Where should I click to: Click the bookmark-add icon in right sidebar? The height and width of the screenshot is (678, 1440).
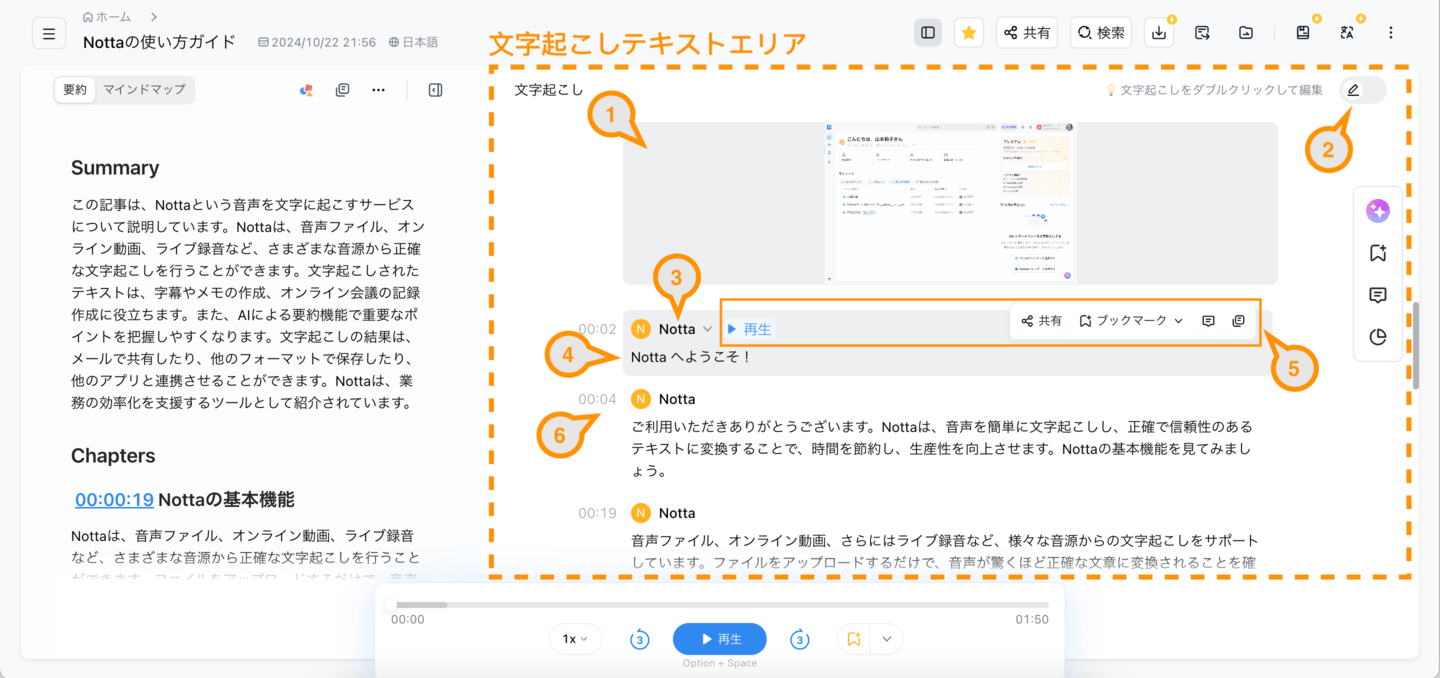[1378, 253]
